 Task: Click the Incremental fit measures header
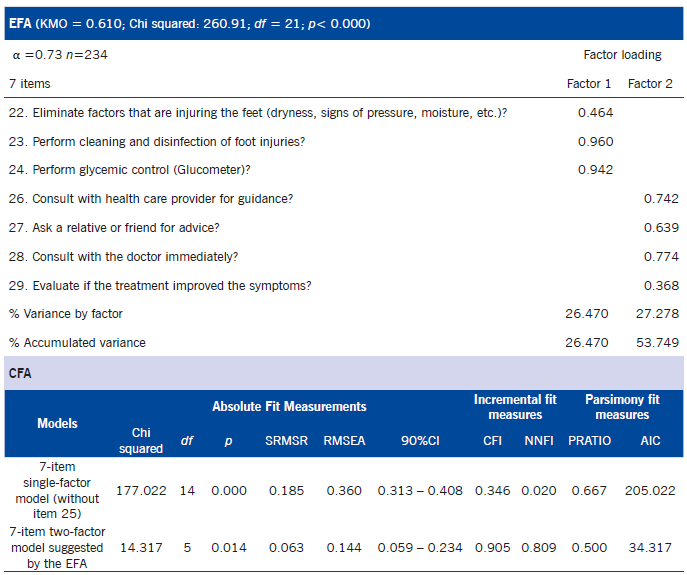(x=515, y=407)
